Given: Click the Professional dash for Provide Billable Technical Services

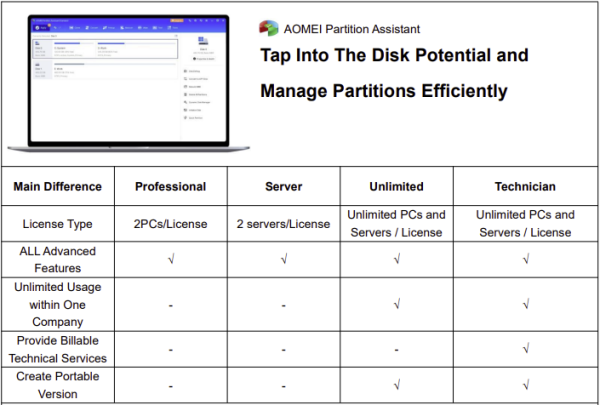Looking at the screenshot, I should (171, 350).
